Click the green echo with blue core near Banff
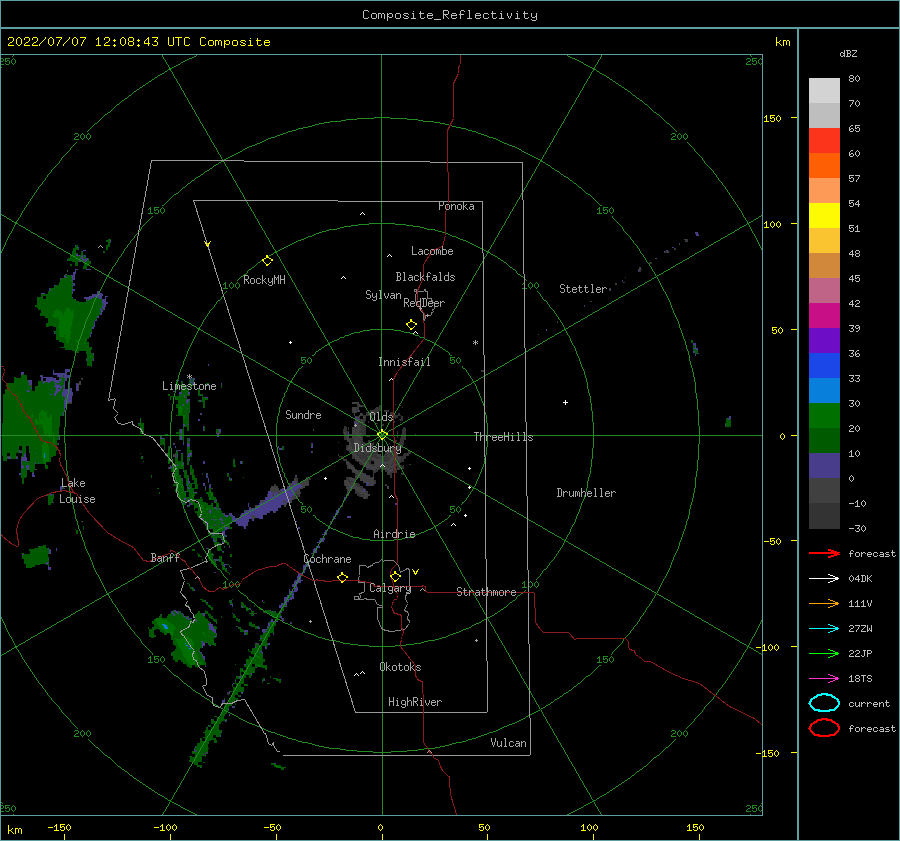This screenshot has height=841, width=900. click(x=184, y=638)
